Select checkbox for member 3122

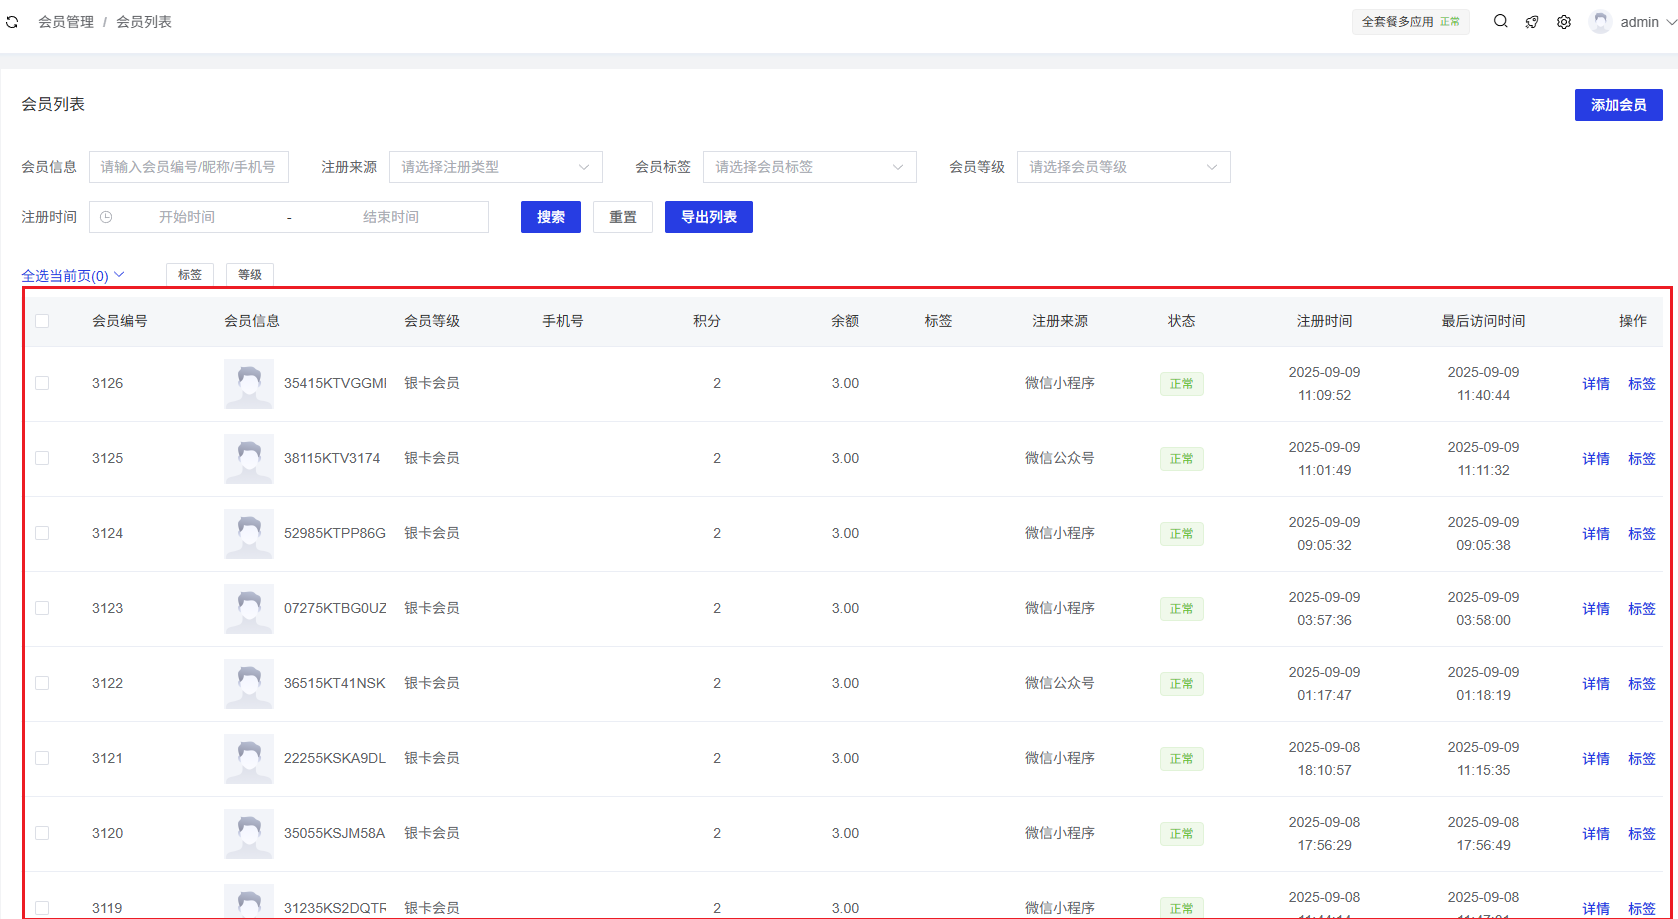[x=42, y=683]
